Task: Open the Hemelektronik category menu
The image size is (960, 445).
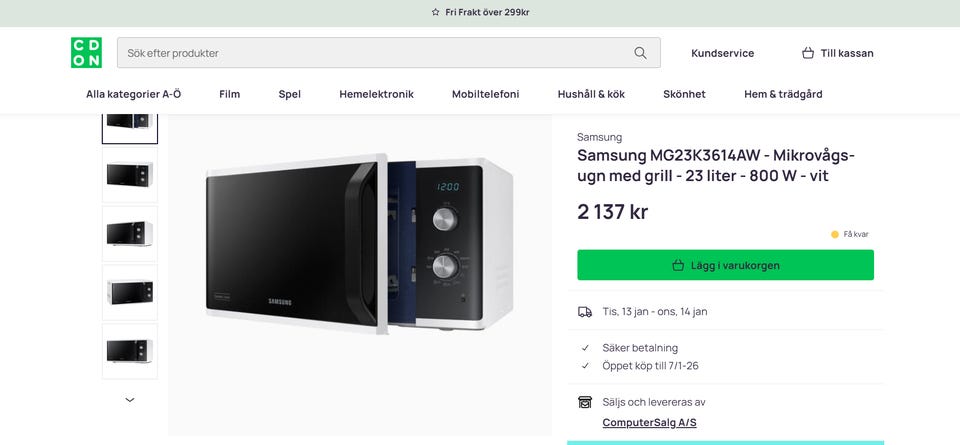Action: (x=376, y=94)
